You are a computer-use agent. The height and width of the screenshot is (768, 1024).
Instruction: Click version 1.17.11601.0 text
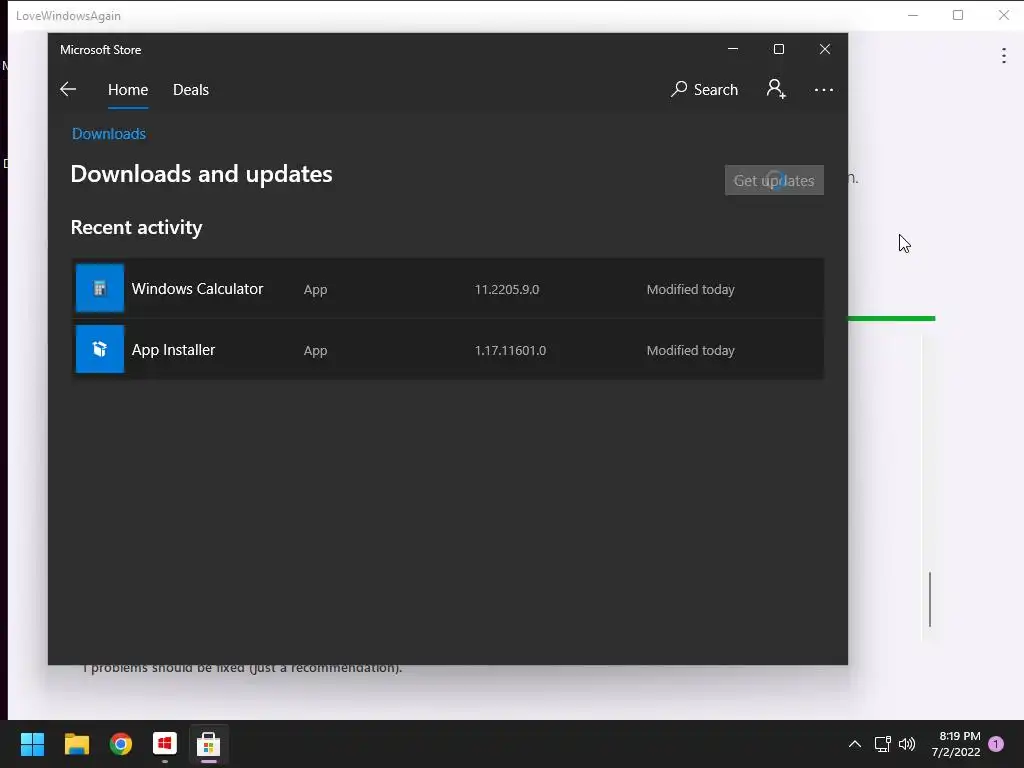[x=510, y=351]
